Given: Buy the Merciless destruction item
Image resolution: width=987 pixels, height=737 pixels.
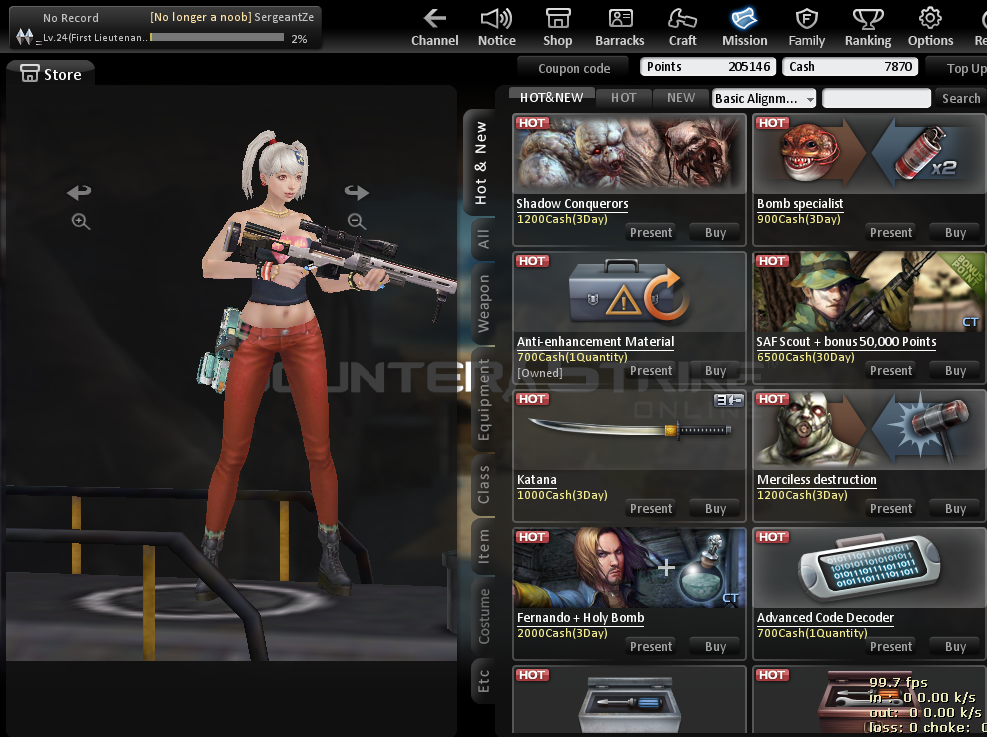Looking at the screenshot, I should (956, 509).
